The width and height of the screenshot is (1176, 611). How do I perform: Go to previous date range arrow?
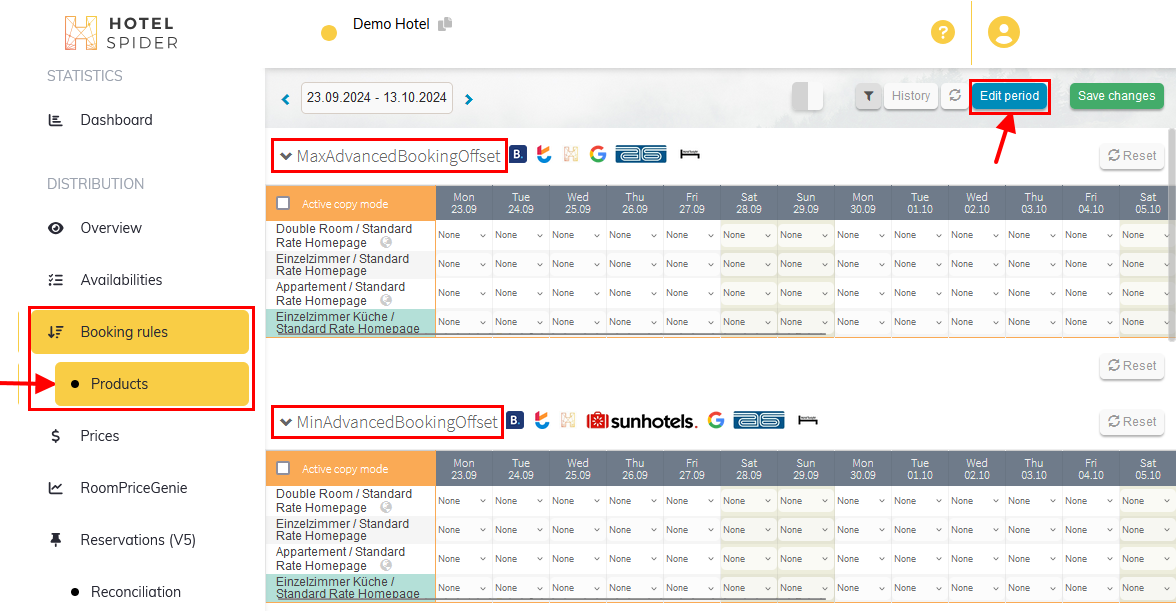(286, 99)
